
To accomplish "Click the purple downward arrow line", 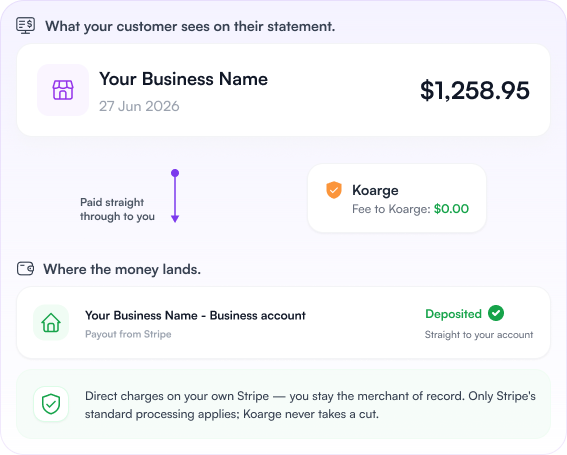I will tap(175, 196).
